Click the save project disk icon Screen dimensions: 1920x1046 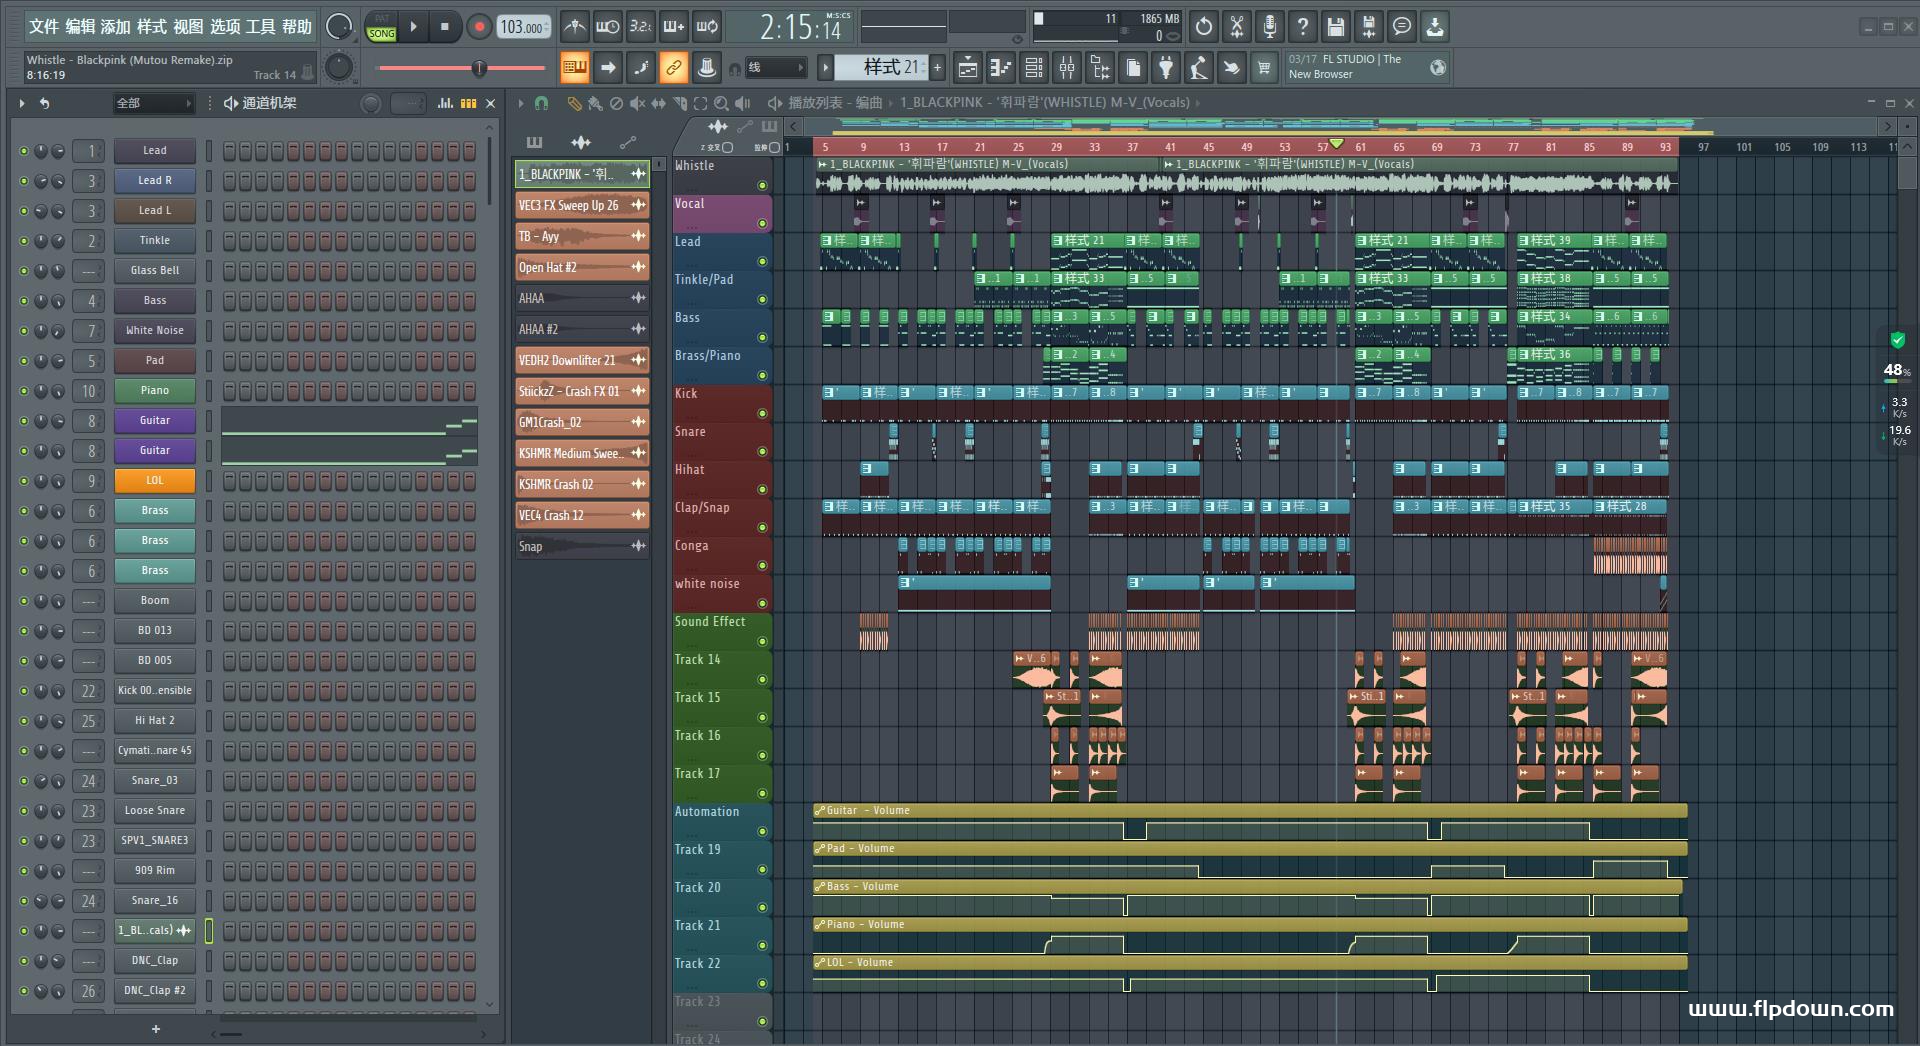coord(1336,27)
